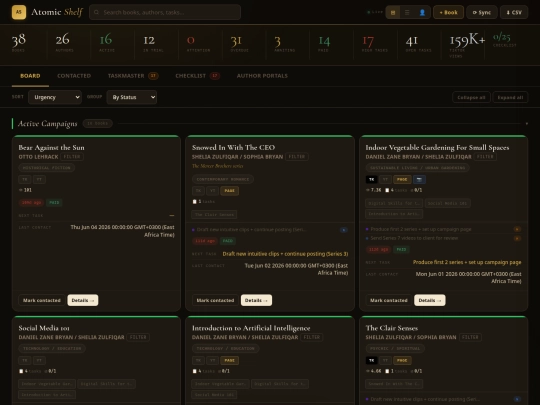Click YT badge on Indoor Vegetable Gardening card
The width and height of the screenshot is (540, 405).
(x=385, y=179)
